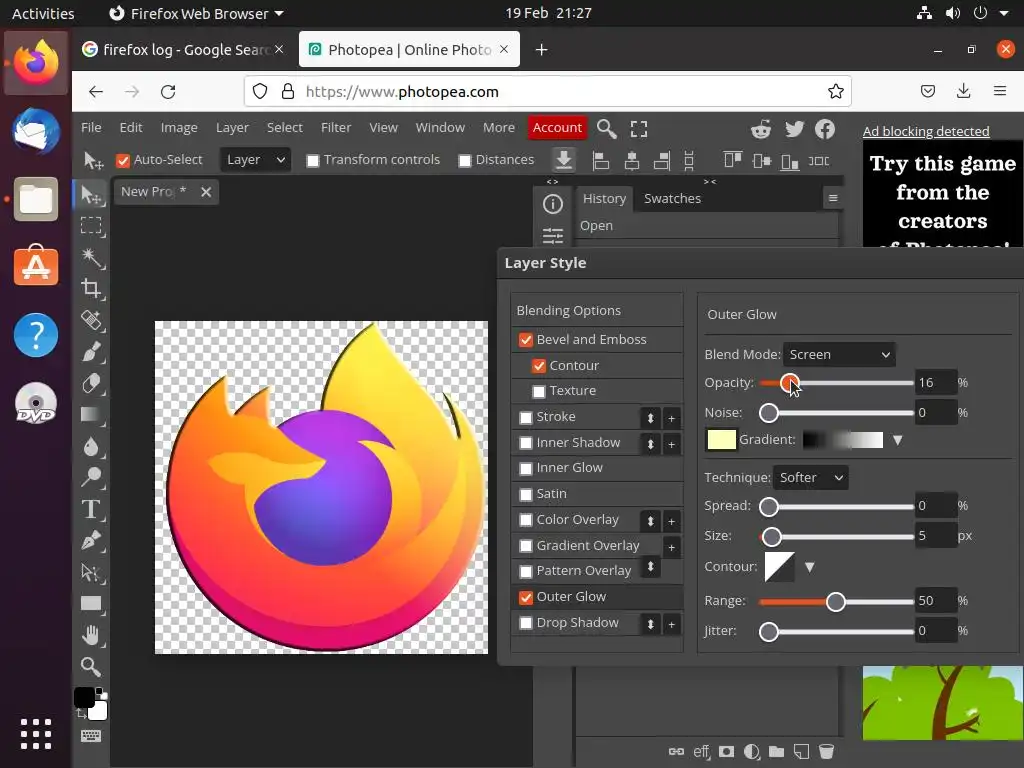Select the Crop tool
The image size is (1024, 768).
click(91, 289)
